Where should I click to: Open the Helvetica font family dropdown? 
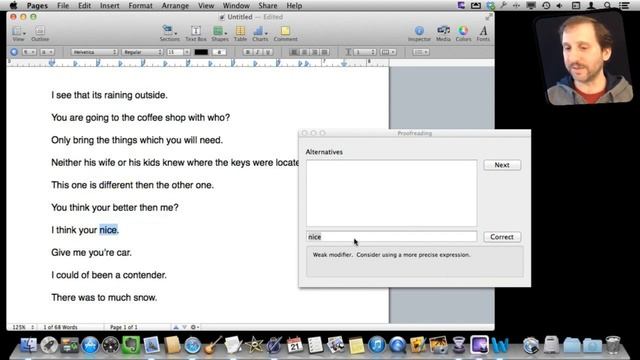tap(94, 52)
